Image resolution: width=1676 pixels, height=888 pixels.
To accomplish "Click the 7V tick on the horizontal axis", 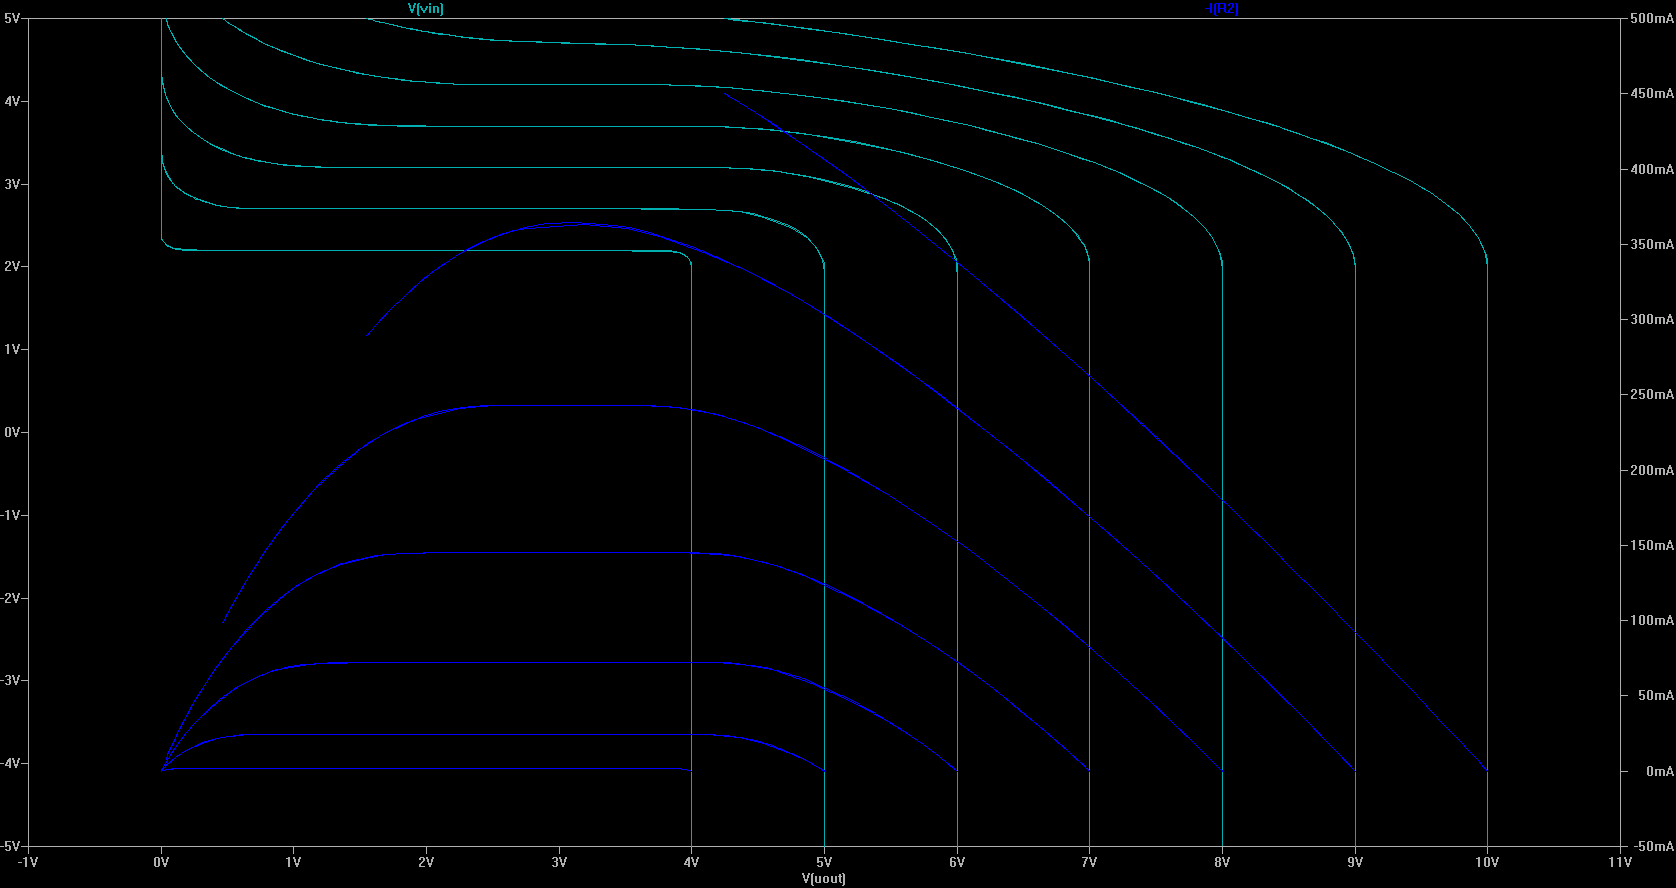I will [x=1089, y=862].
